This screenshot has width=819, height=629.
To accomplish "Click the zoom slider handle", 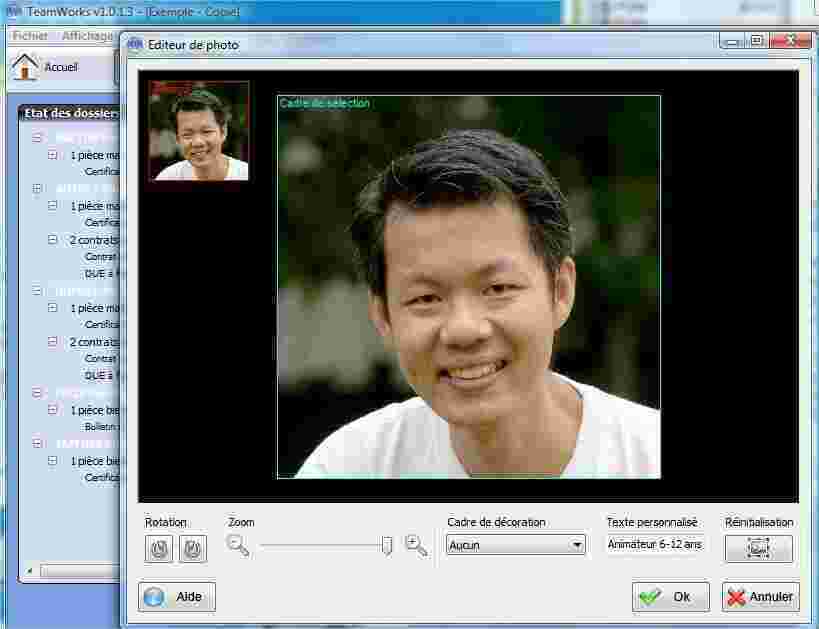I will (387, 545).
